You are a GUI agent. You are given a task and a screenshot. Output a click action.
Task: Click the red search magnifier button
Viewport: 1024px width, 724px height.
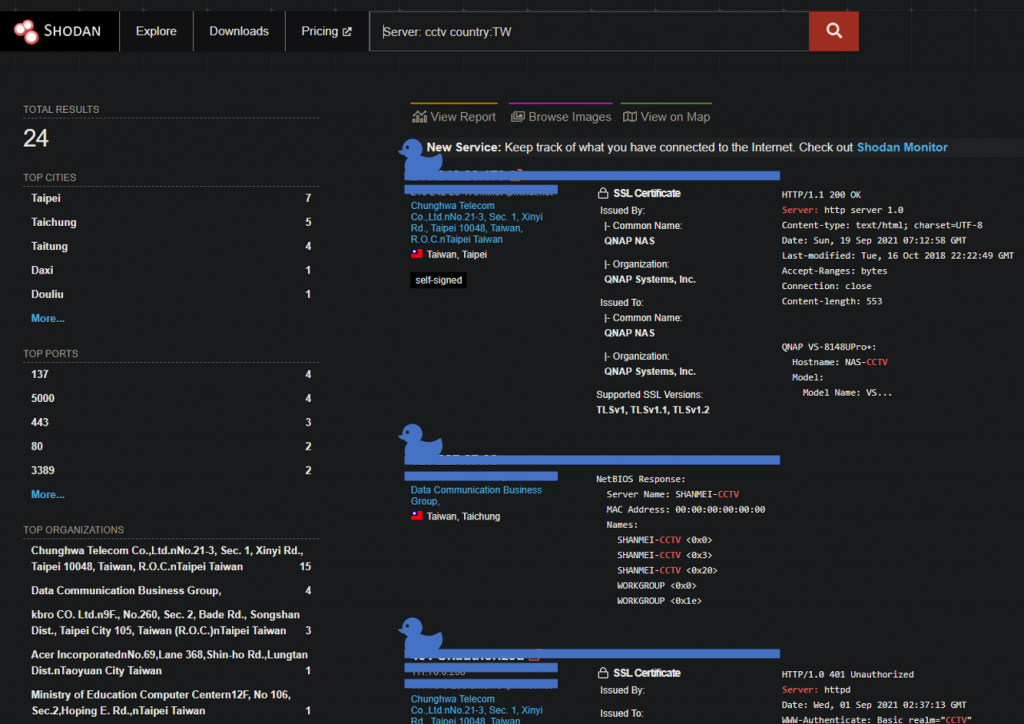pyautogui.click(x=833, y=31)
